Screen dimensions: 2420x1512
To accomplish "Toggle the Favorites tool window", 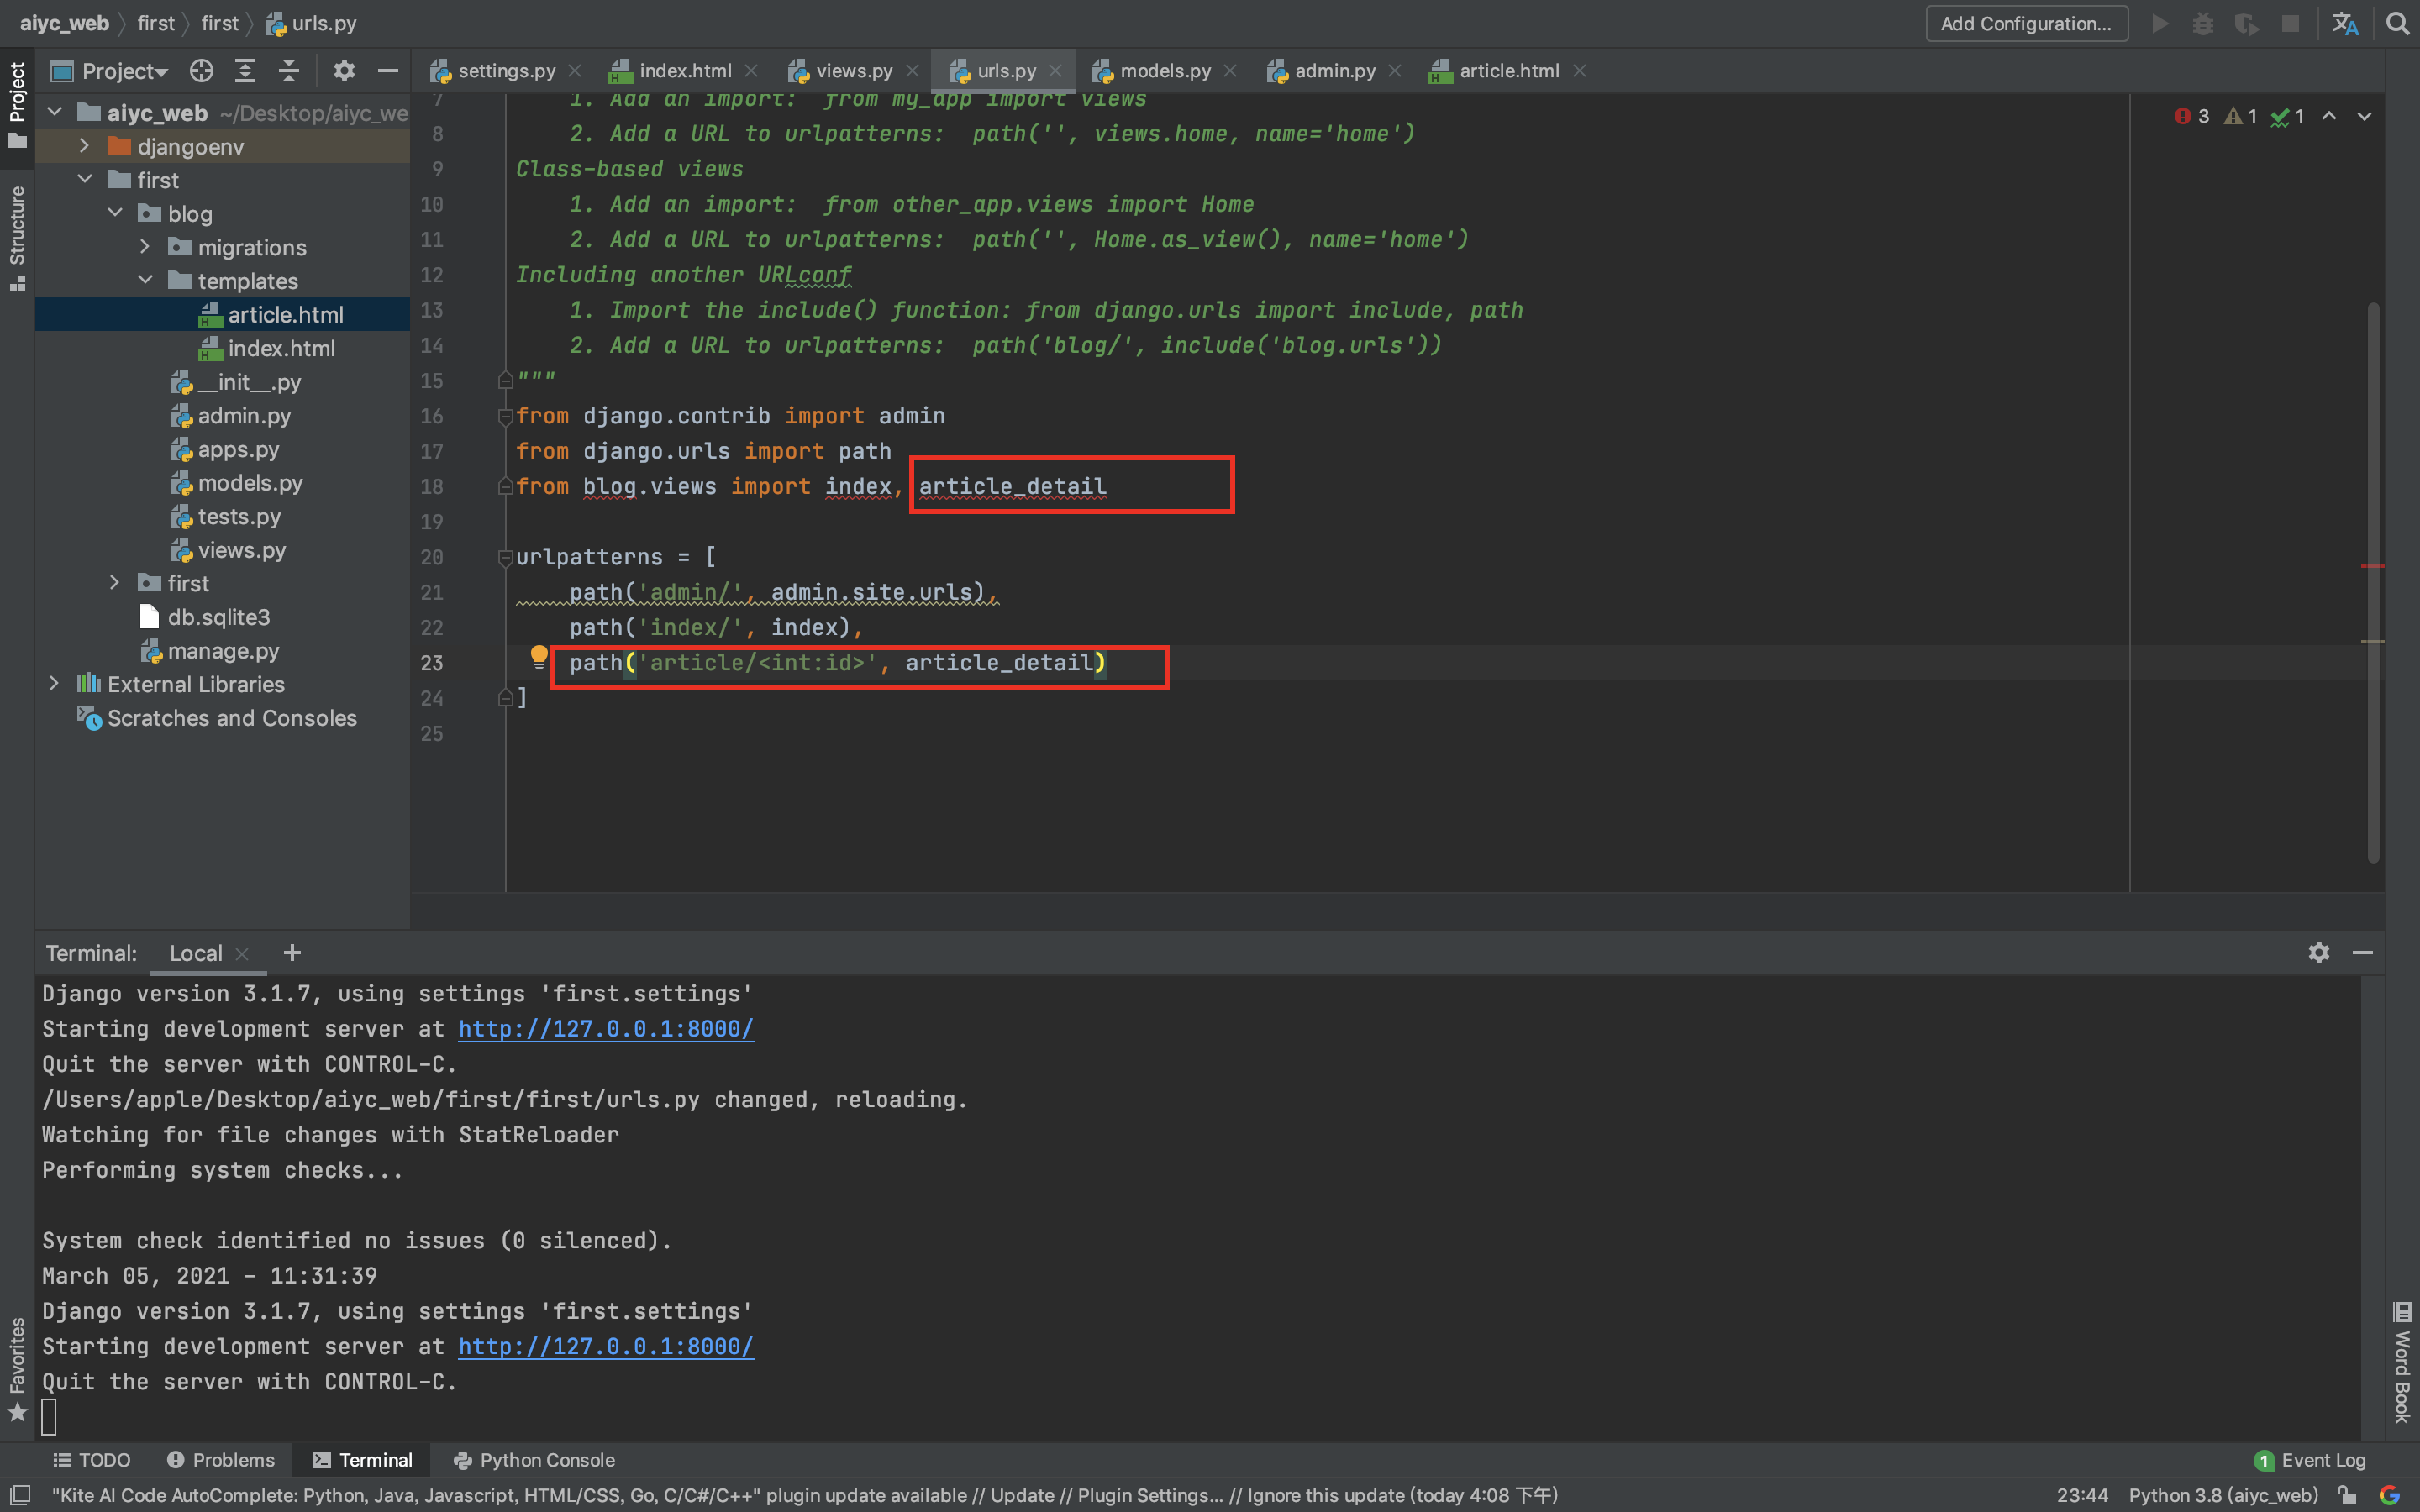I will (x=17, y=1368).
